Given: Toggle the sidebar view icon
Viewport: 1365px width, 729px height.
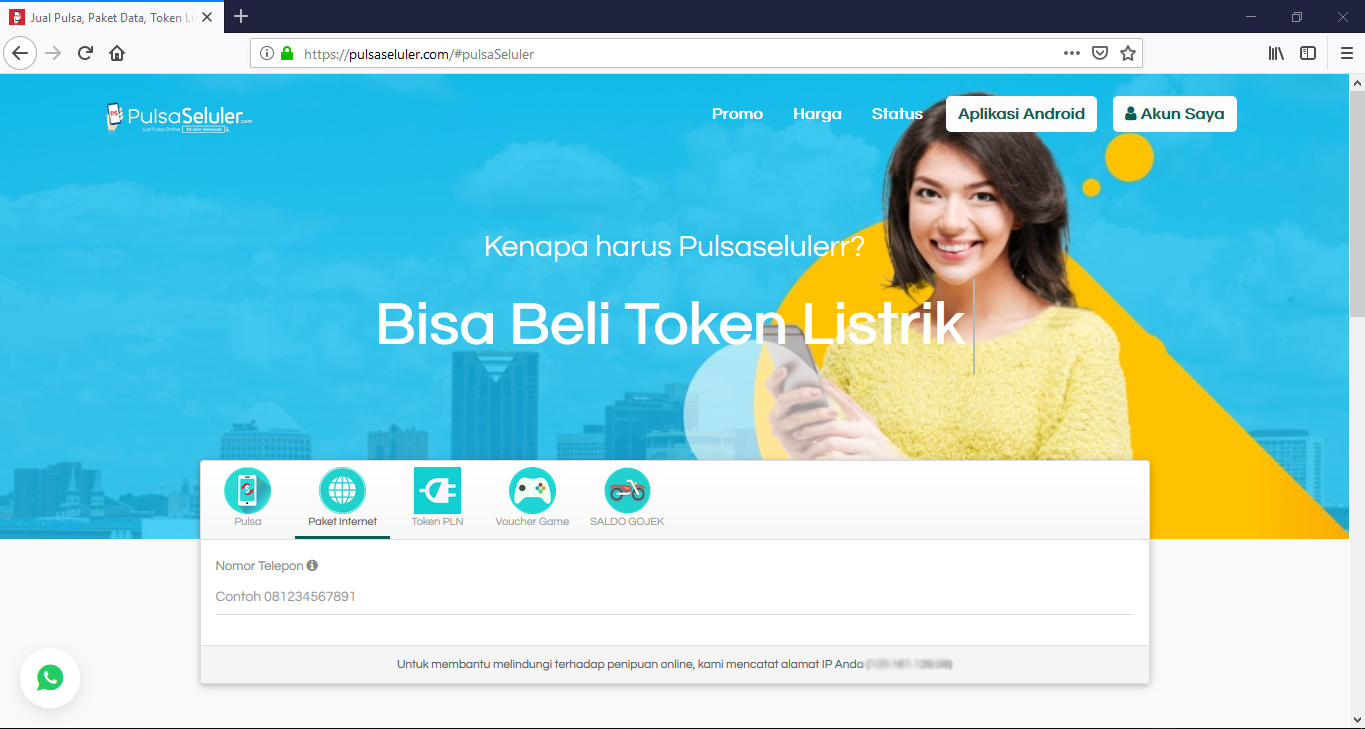Looking at the screenshot, I should pyautogui.click(x=1308, y=54).
